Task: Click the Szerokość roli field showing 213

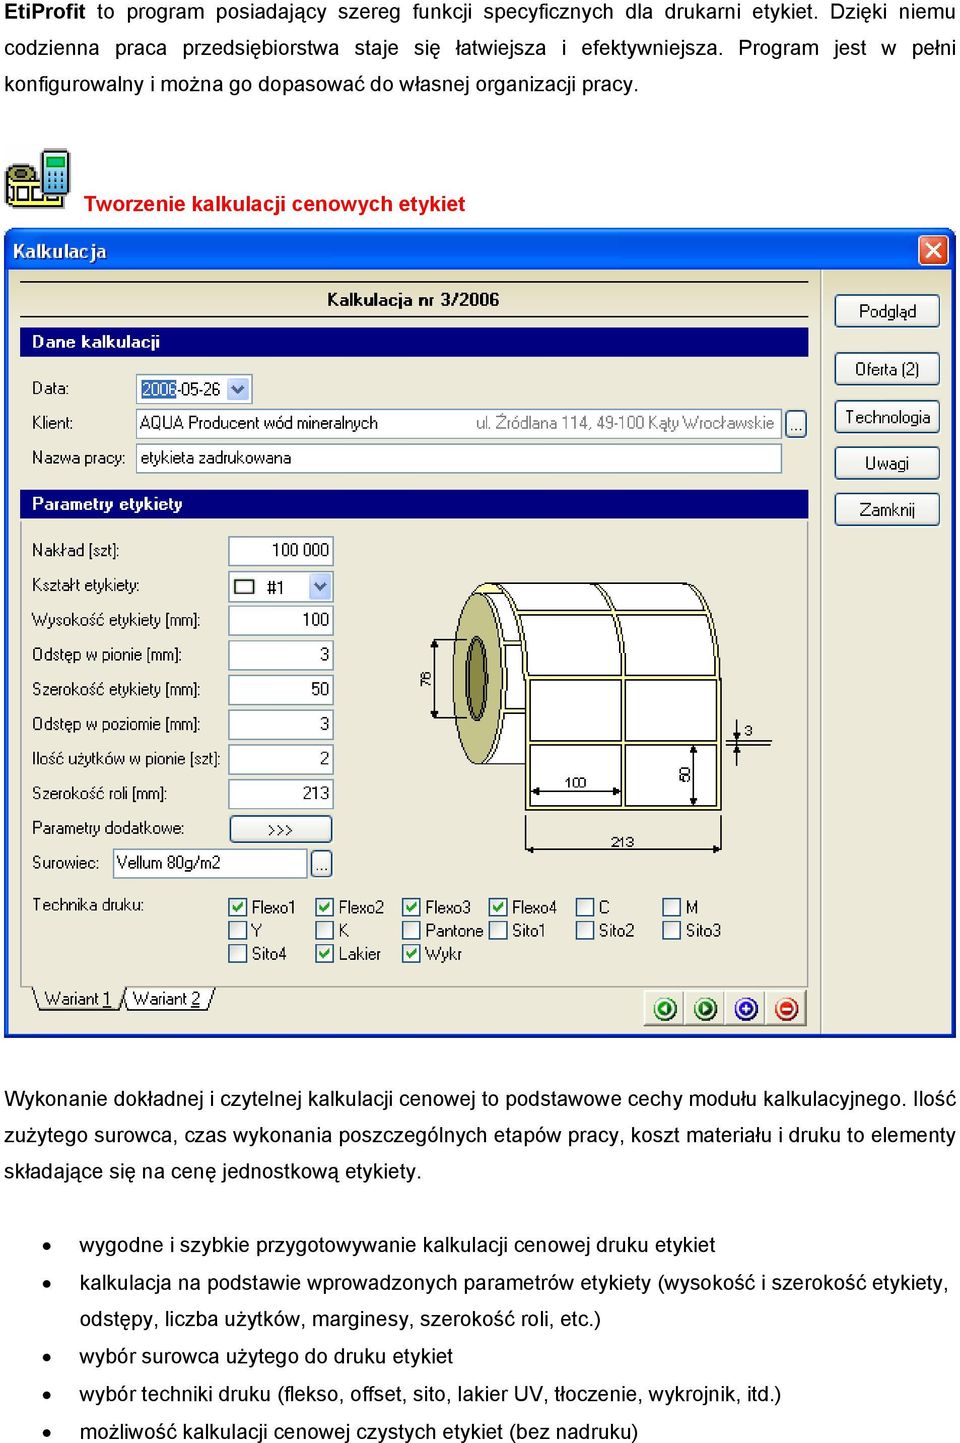Action: [x=281, y=793]
